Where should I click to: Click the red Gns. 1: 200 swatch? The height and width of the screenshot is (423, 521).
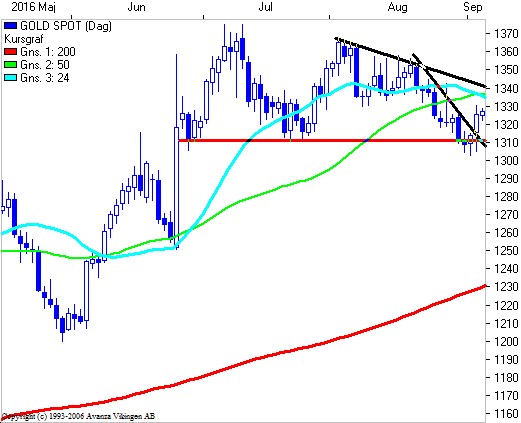tap(10, 52)
